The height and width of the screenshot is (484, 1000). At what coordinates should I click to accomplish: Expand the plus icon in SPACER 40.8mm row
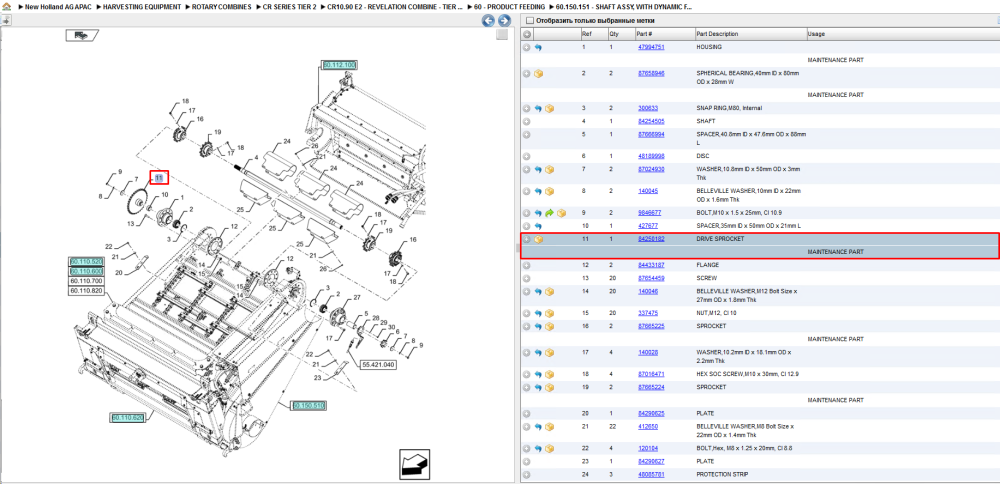coord(527,135)
